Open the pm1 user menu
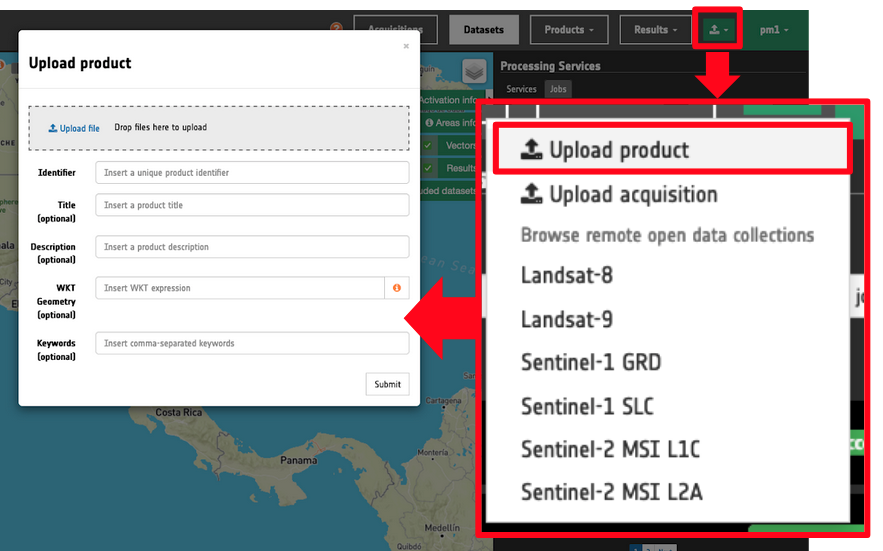The width and height of the screenshot is (883, 551). pos(773,30)
